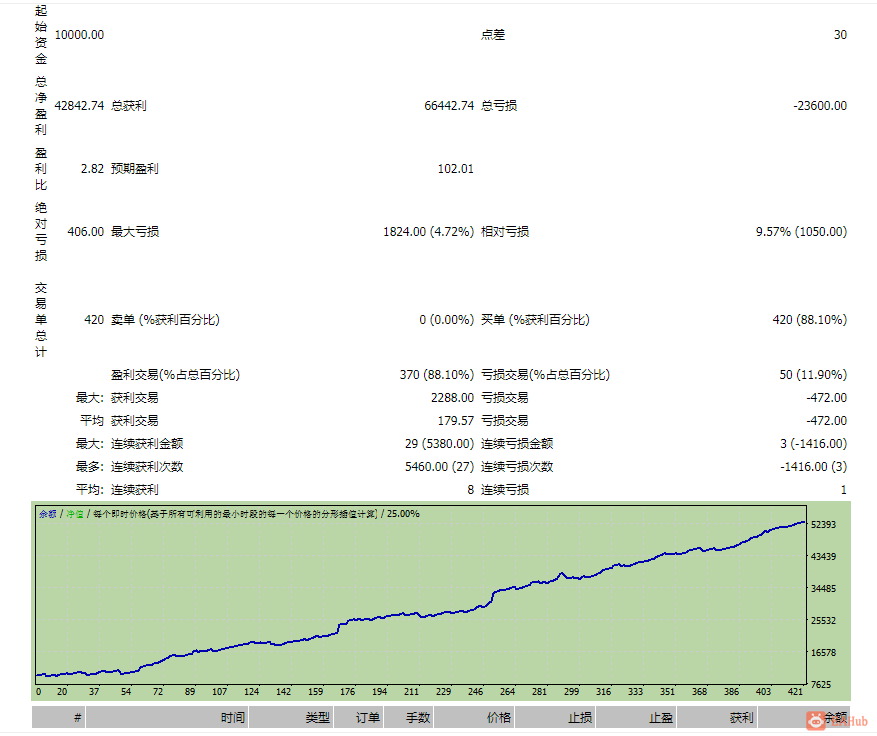Viewport: 877px width, 736px height.
Task: Click the 总亏损 label
Action: click(x=499, y=106)
